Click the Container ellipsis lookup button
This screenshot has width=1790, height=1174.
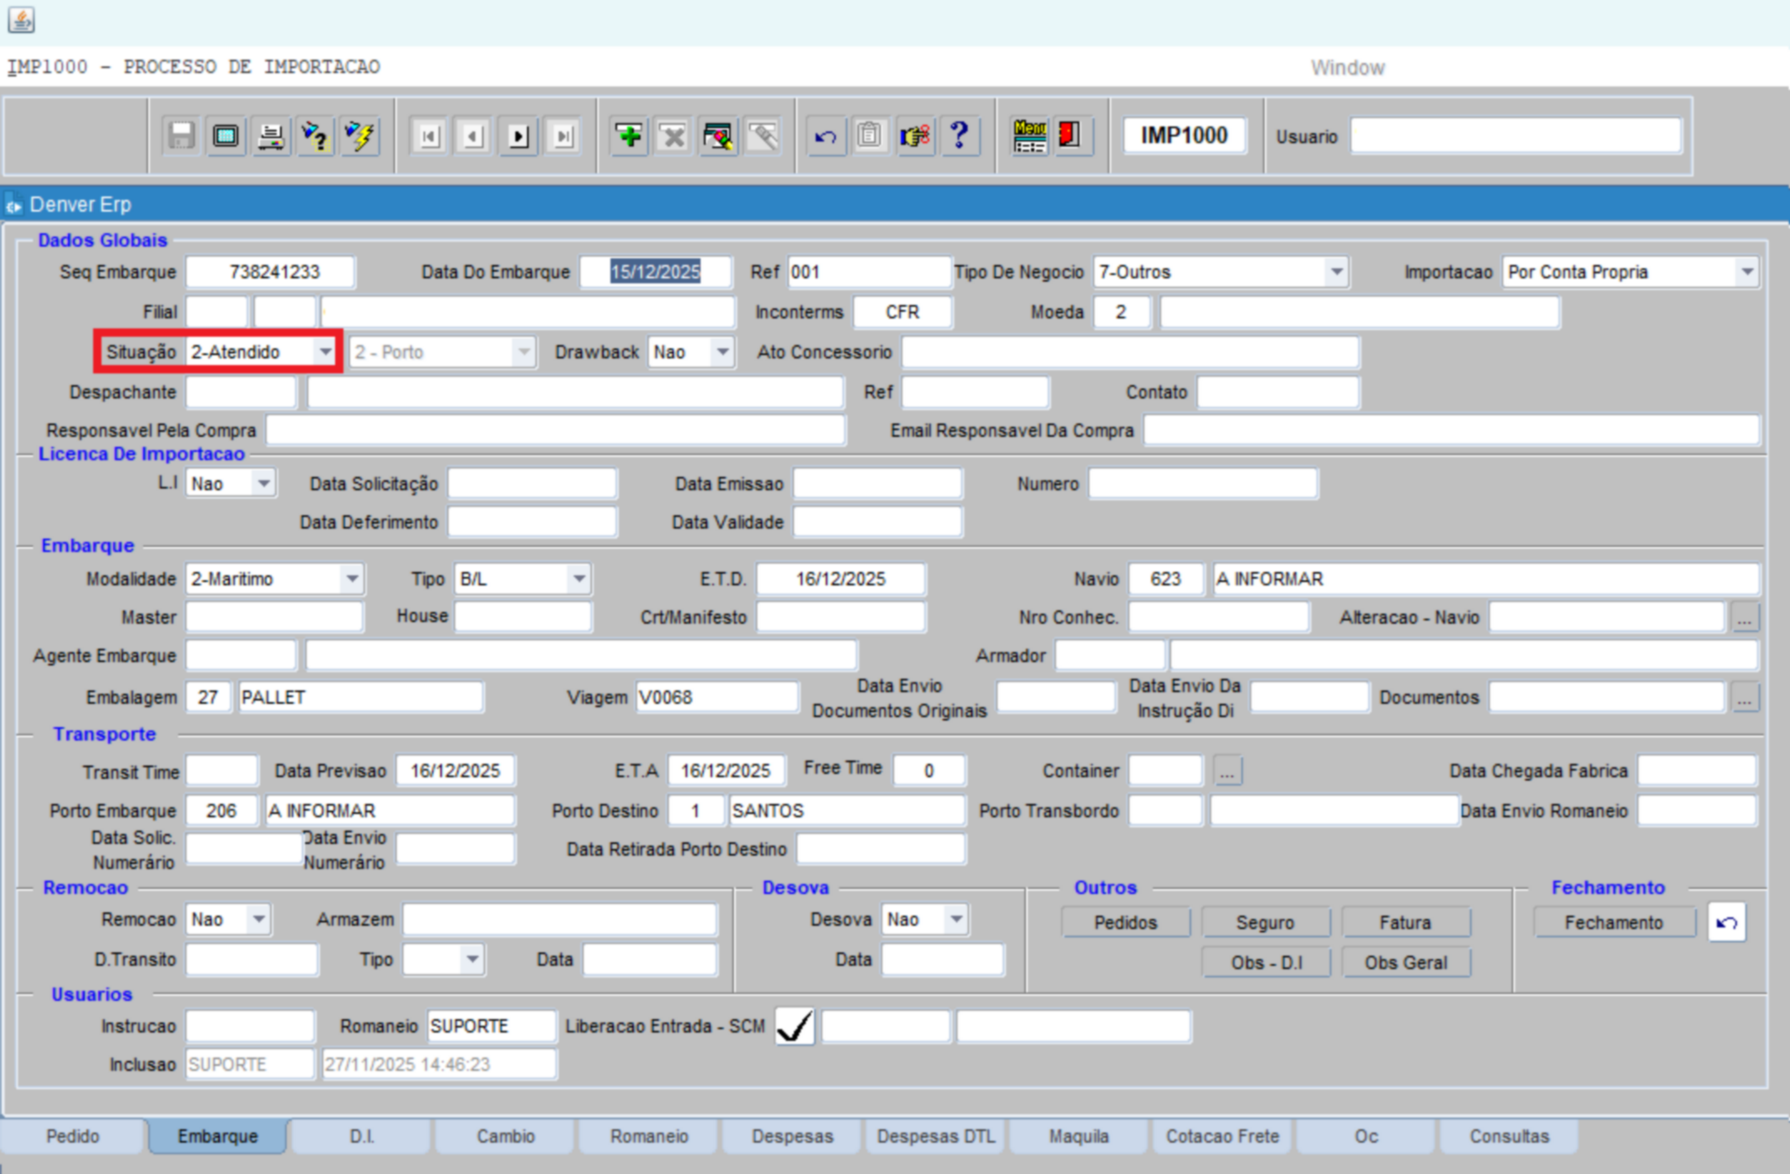coord(1227,771)
